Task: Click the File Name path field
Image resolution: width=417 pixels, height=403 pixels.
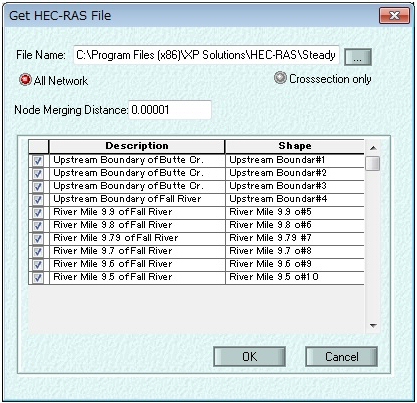Action: coord(206,55)
